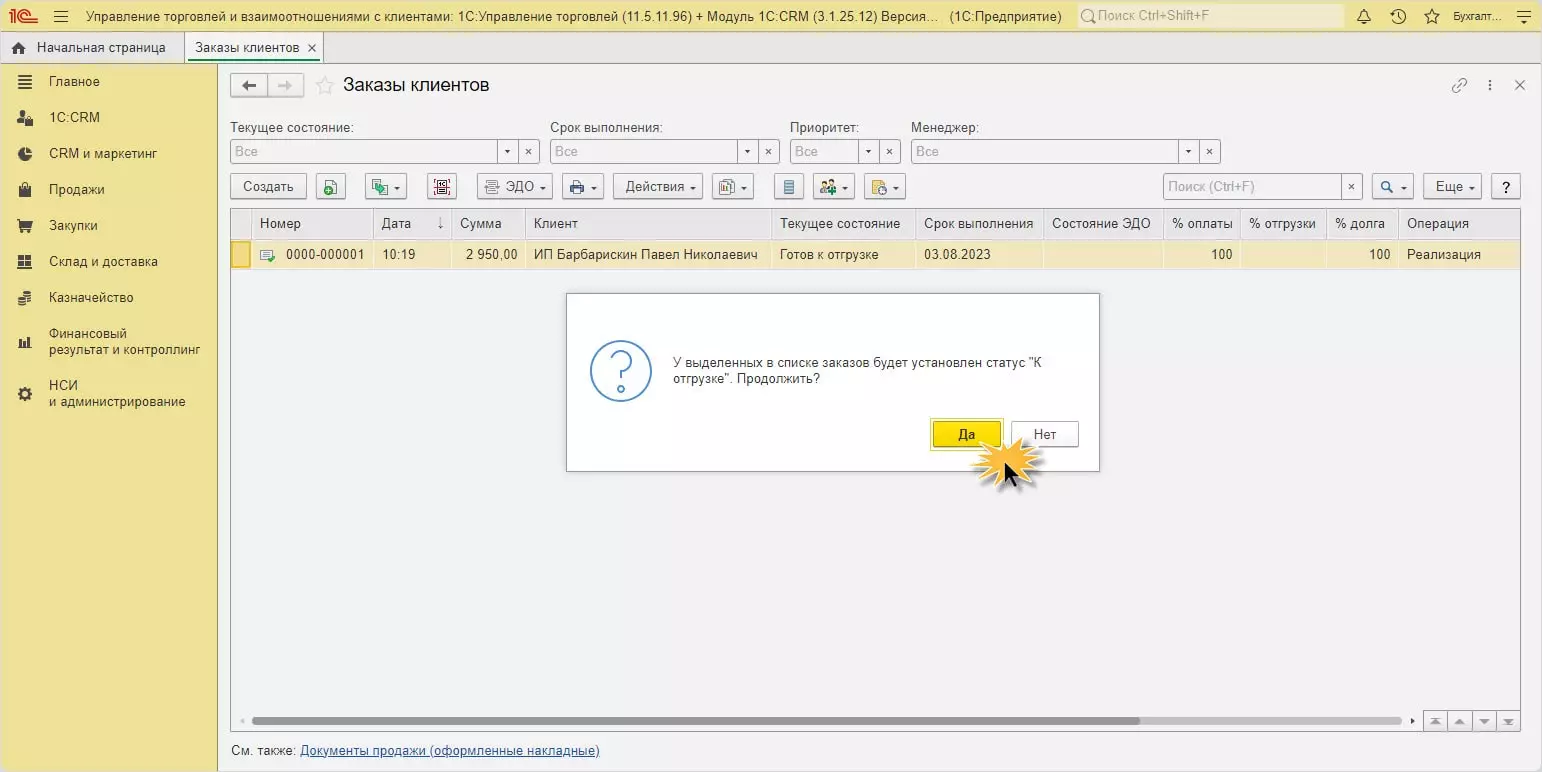Open НСИ и администрирование section
Viewport: 1542px width, 772px height.
pyautogui.click(x=117, y=394)
